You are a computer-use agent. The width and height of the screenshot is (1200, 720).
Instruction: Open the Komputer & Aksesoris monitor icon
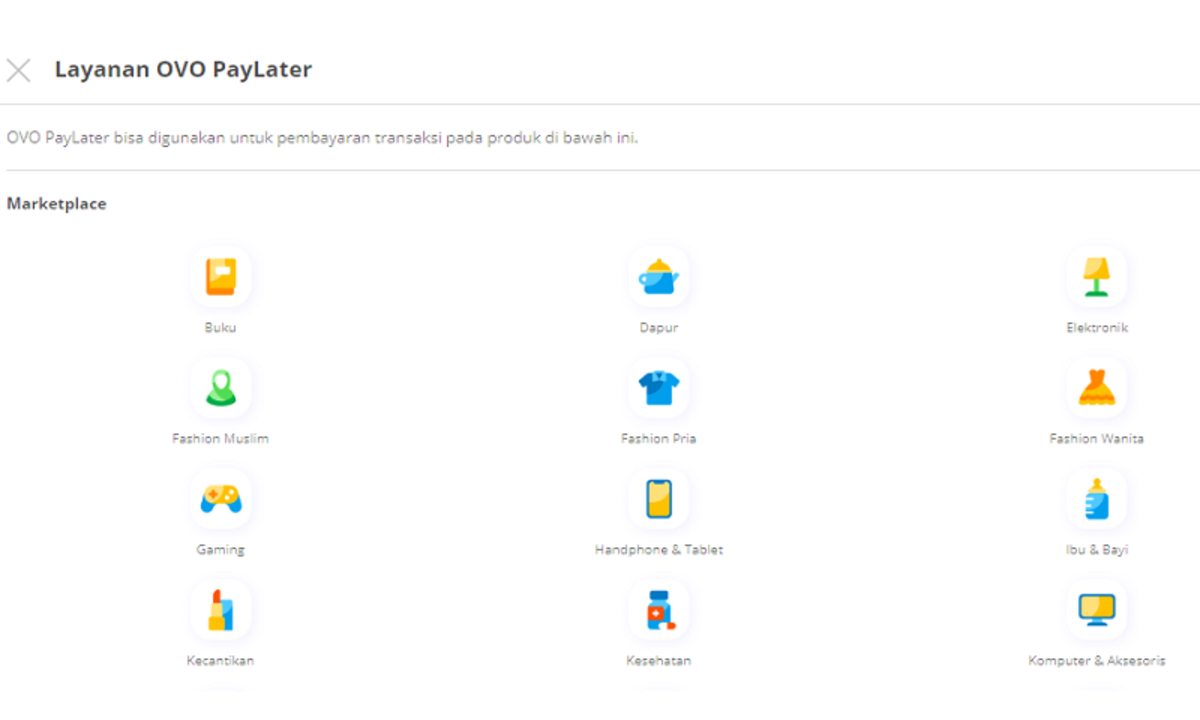click(x=1096, y=610)
